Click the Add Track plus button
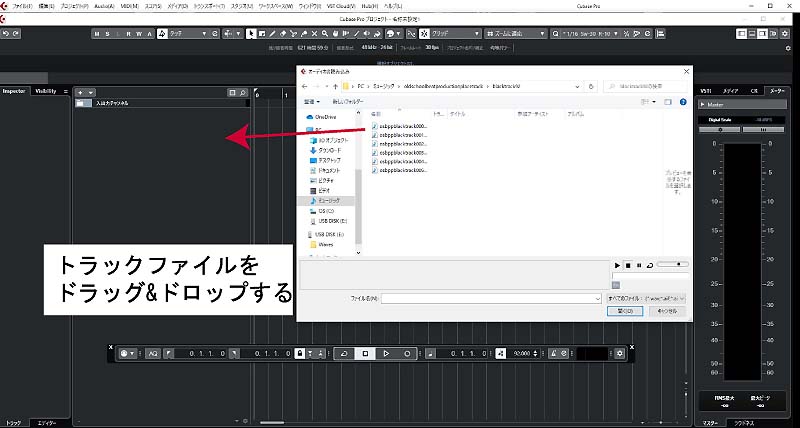The width and height of the screenshot is (800, 428). 81,91
